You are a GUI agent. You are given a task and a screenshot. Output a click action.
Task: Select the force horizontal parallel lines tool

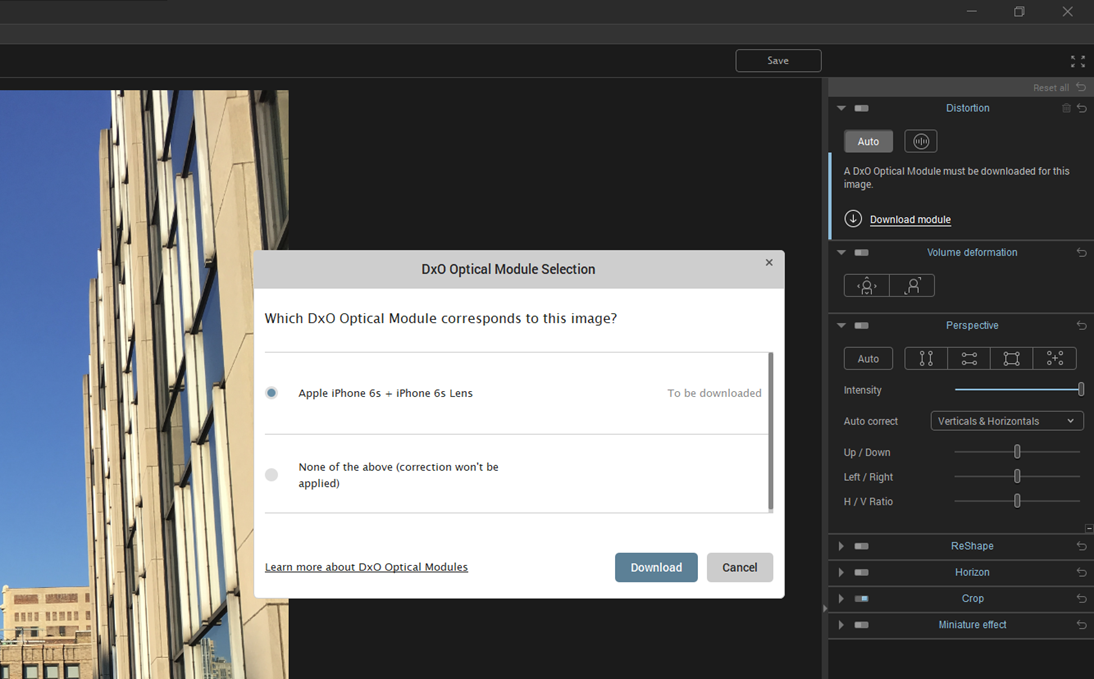[x=968, y=358]
